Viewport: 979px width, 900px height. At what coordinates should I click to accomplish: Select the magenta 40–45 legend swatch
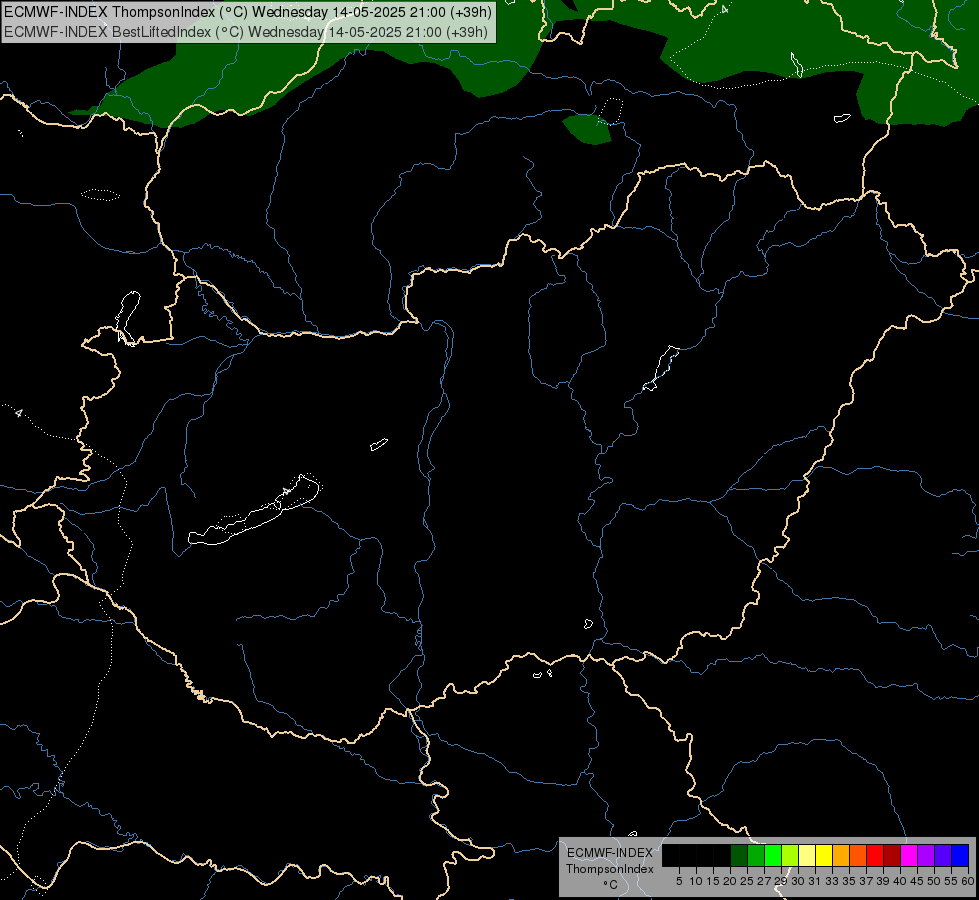[x=909, y=855]
